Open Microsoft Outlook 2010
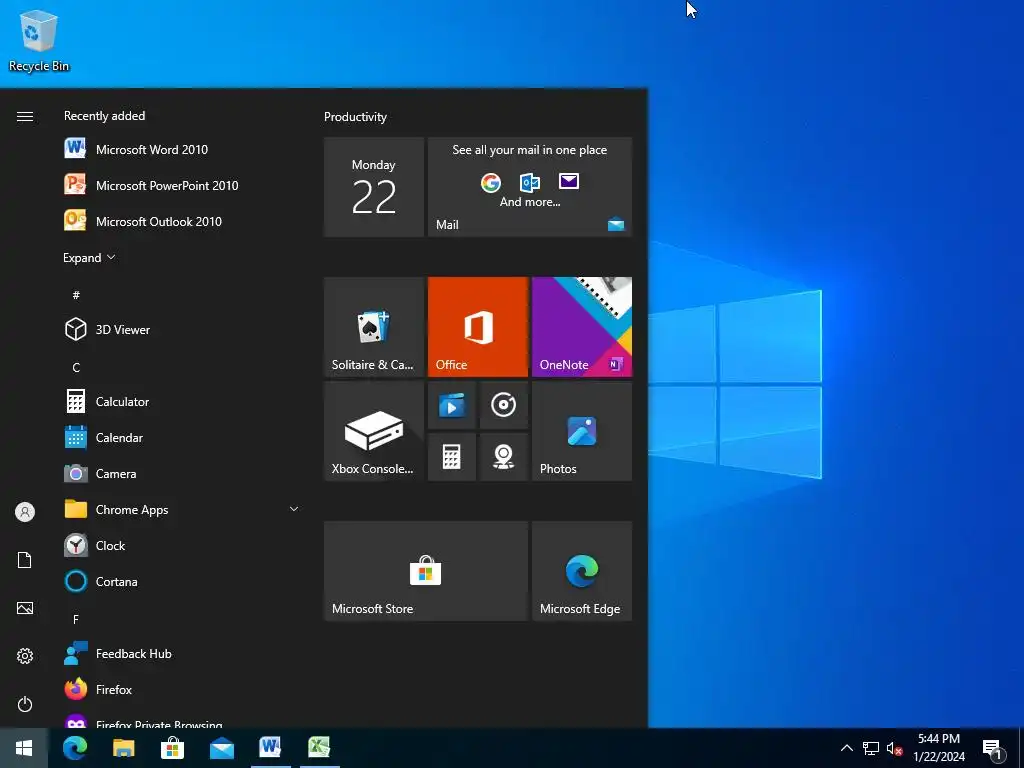Image resolution: width=1024 pixels, height=768 pixels. pyautogui.click(x=183, y=221)
